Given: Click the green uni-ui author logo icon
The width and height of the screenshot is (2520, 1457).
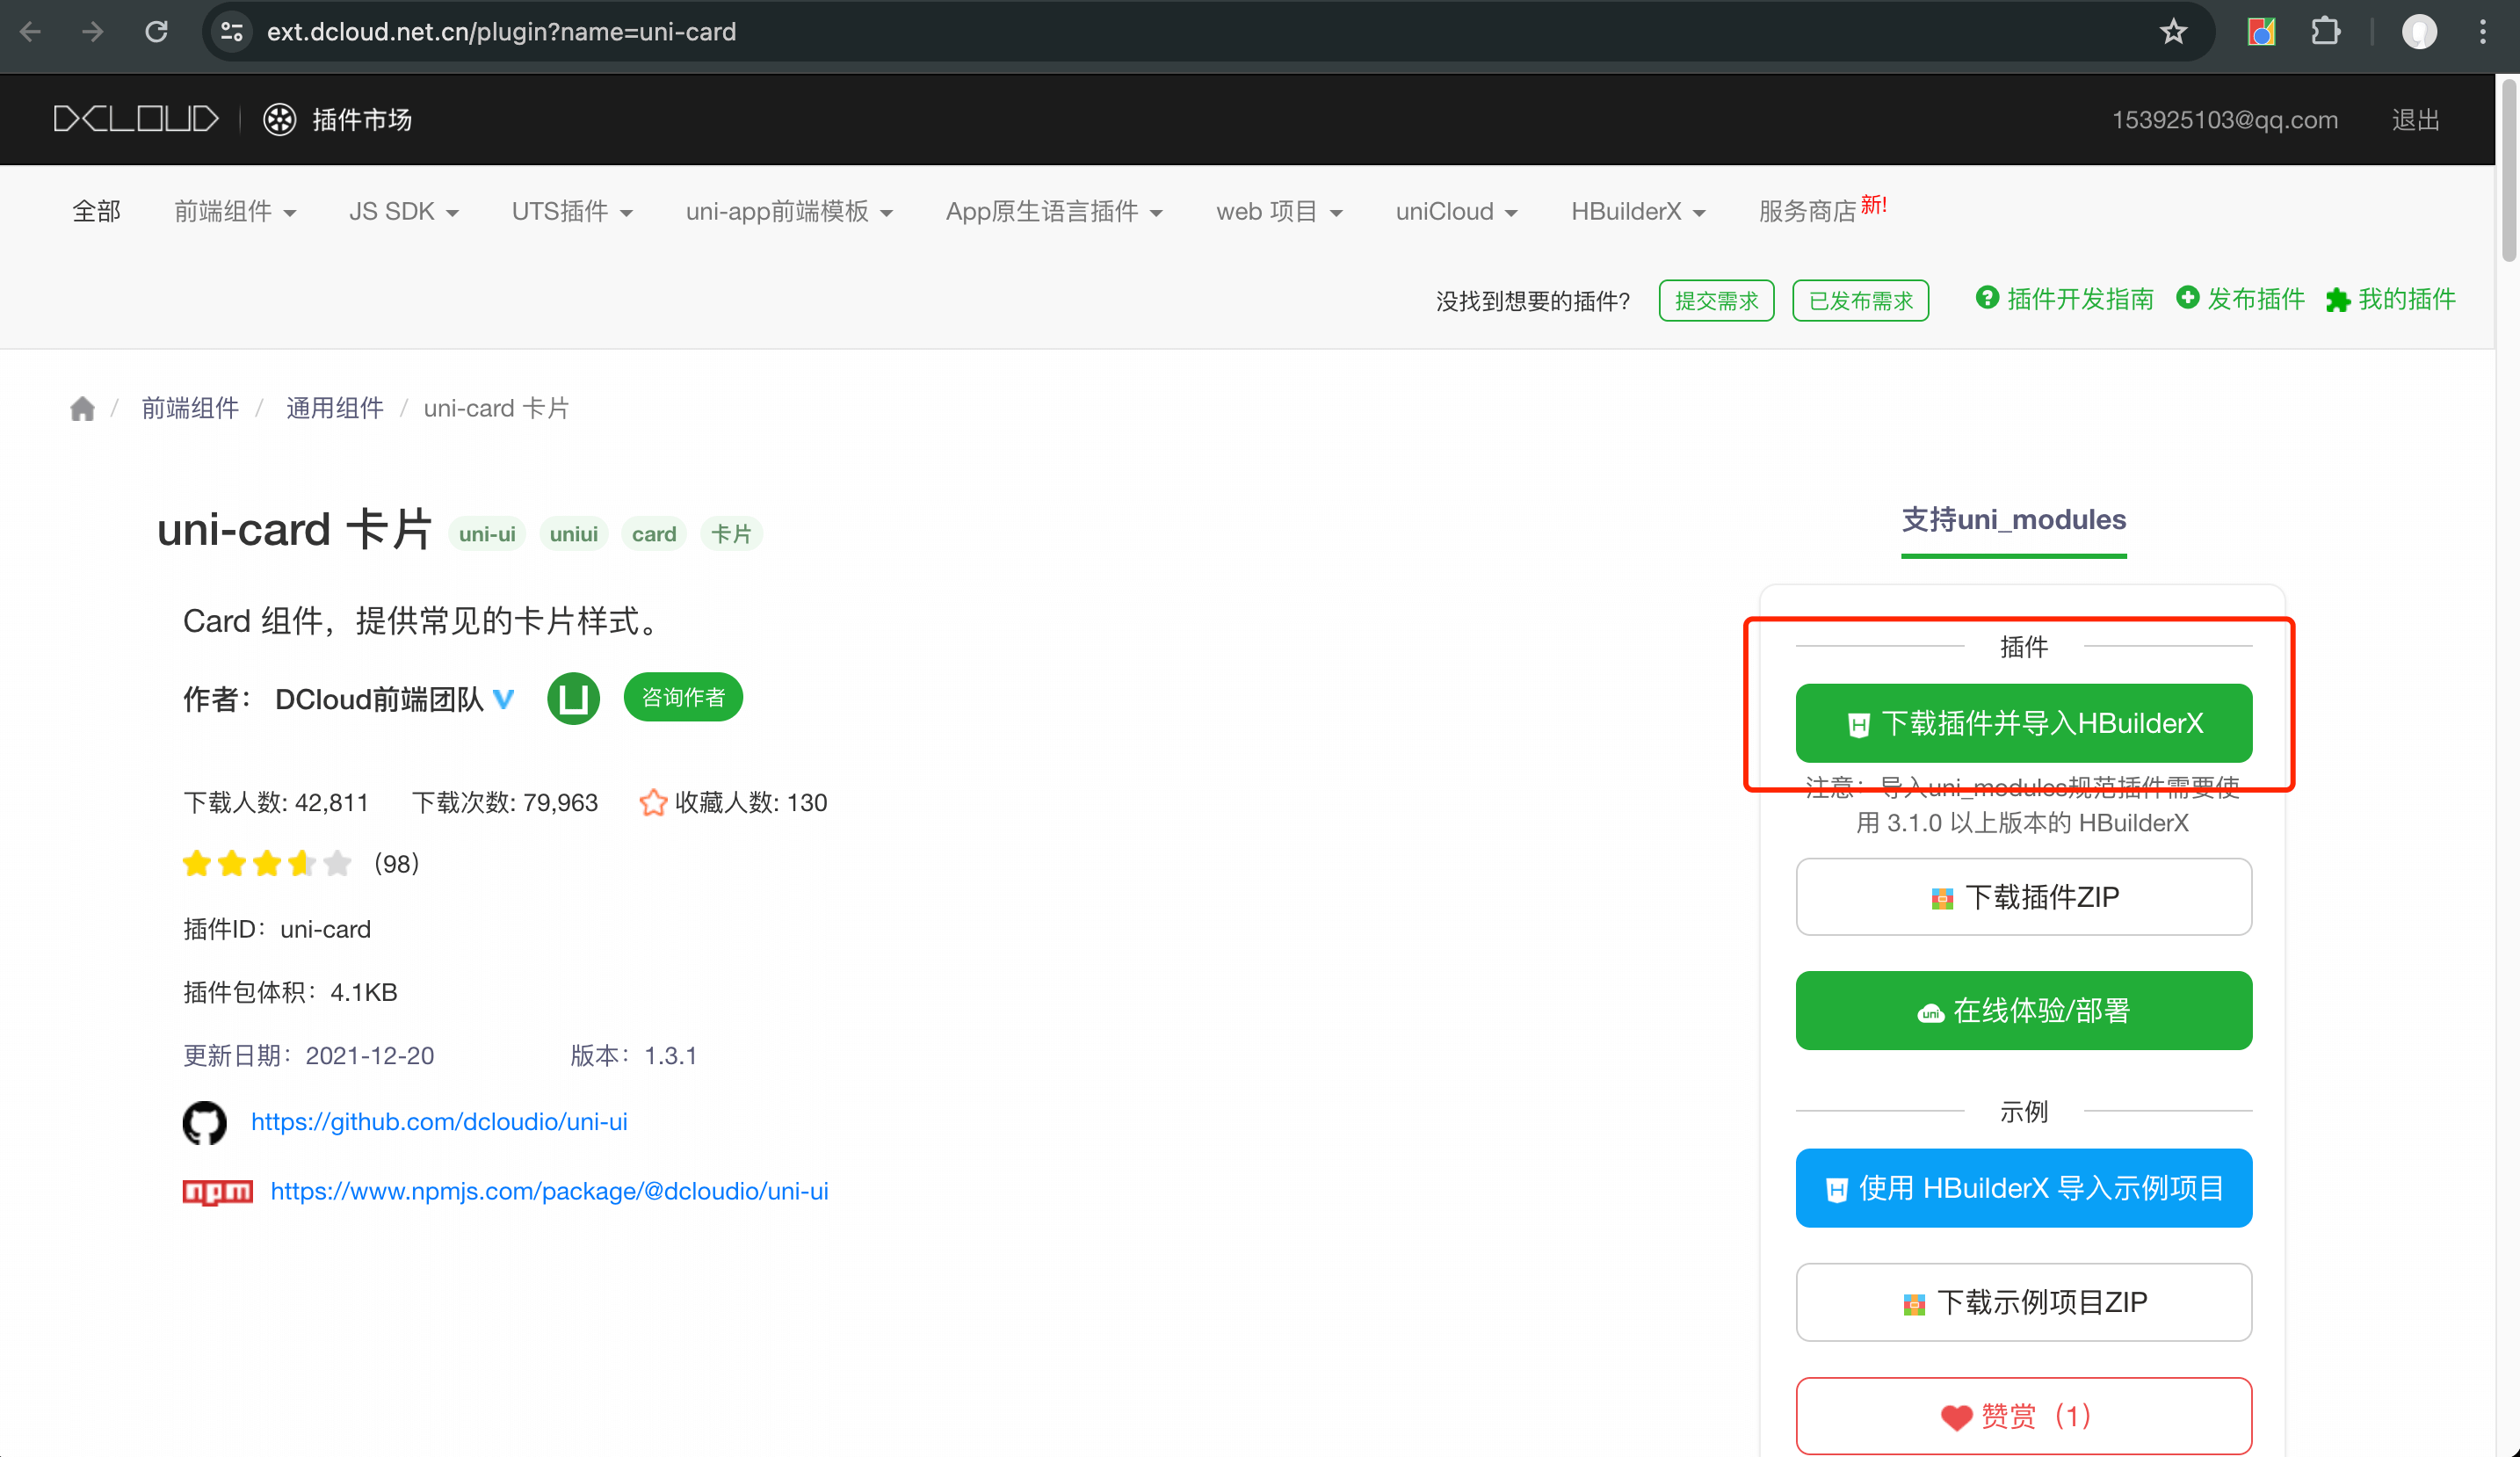Looking at the screenshot, I should tap(573, 698).
